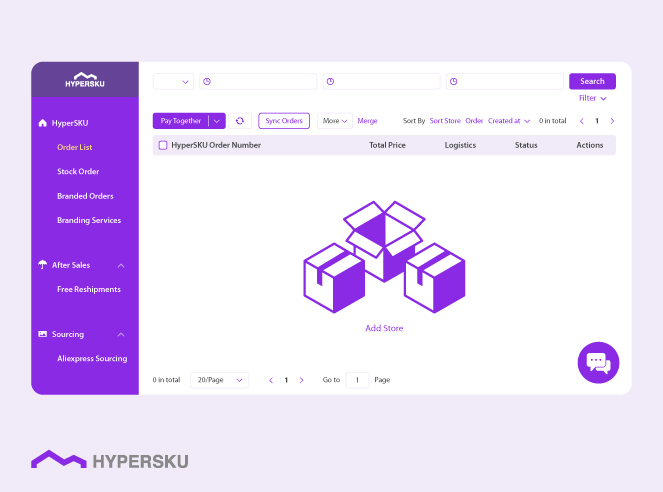
Task: Open the More dropdown
Action: (334, 121)
